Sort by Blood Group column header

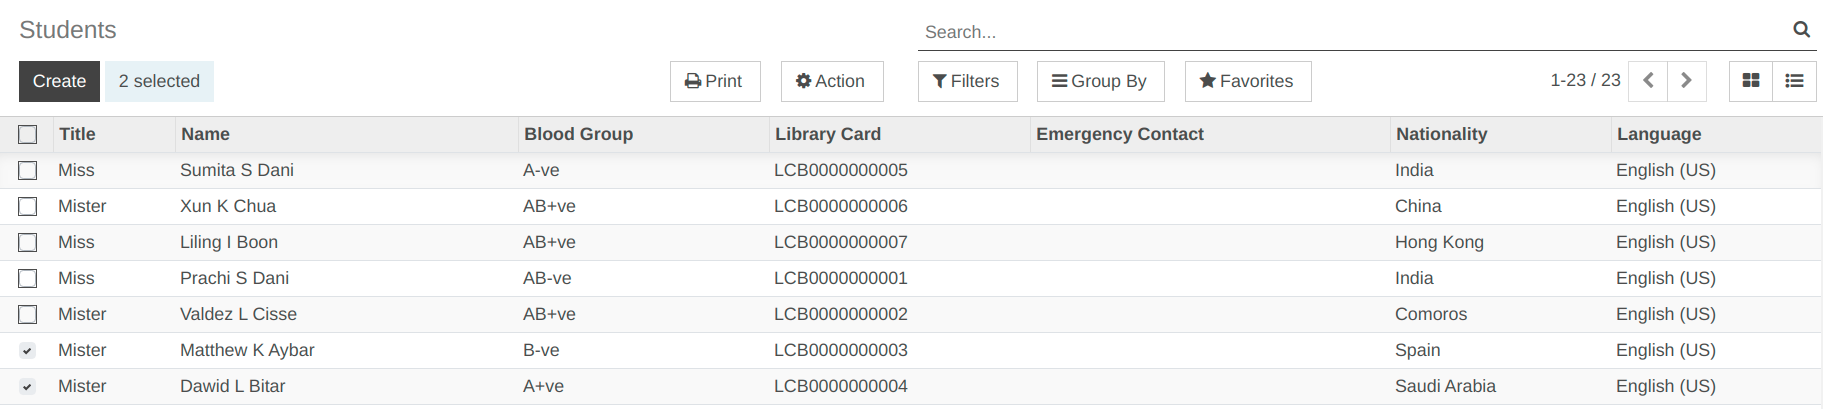(578, 134)
